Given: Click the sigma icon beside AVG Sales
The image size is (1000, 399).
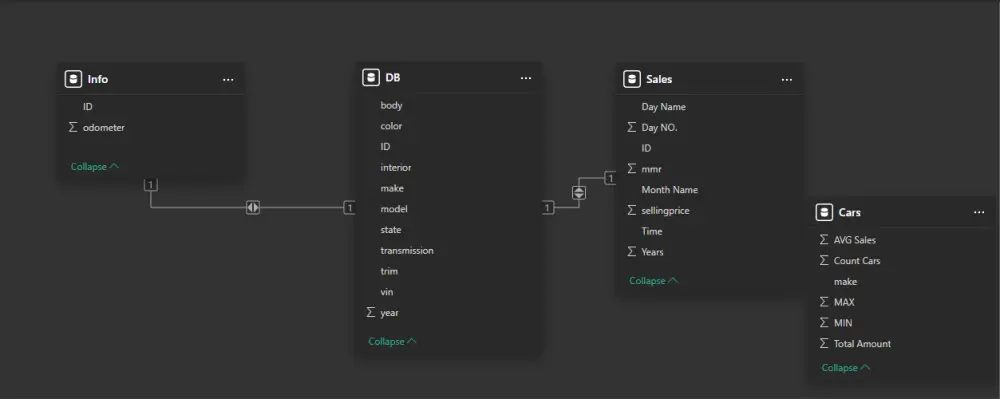Looking at the screenshot, I should [825, 240].
